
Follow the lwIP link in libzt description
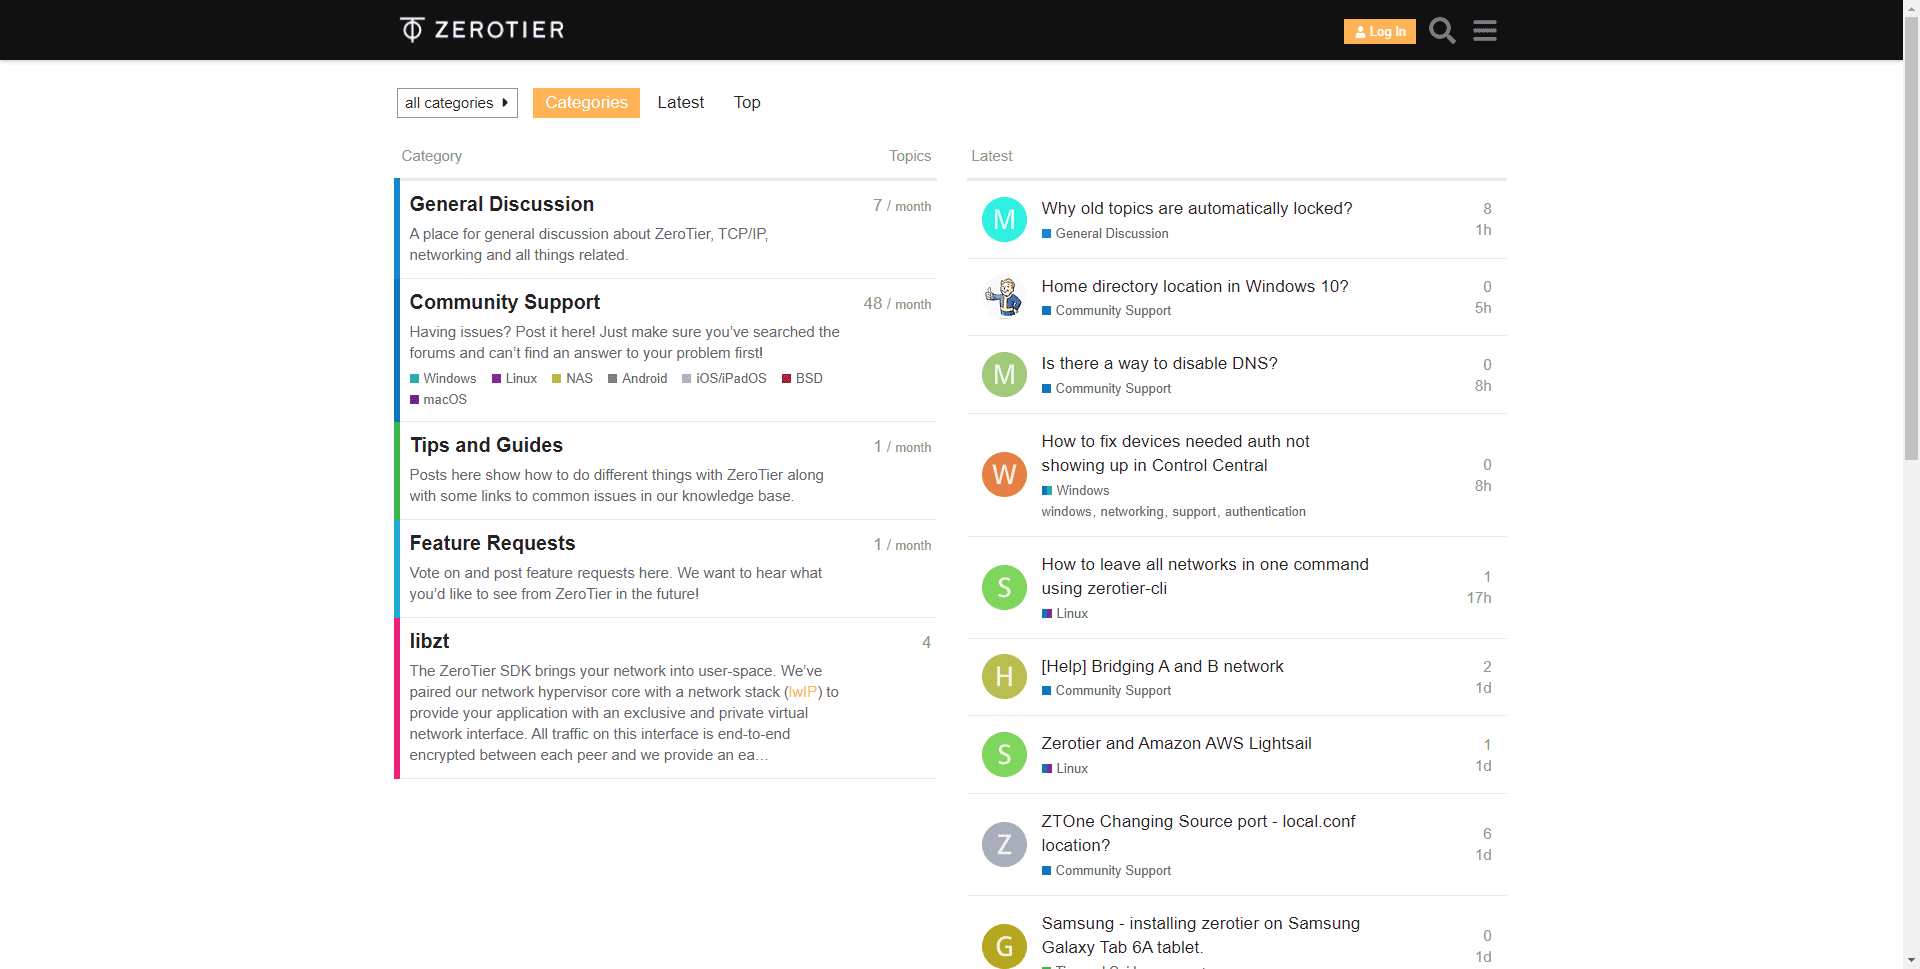pyautogui.click(x=803, y=692)
